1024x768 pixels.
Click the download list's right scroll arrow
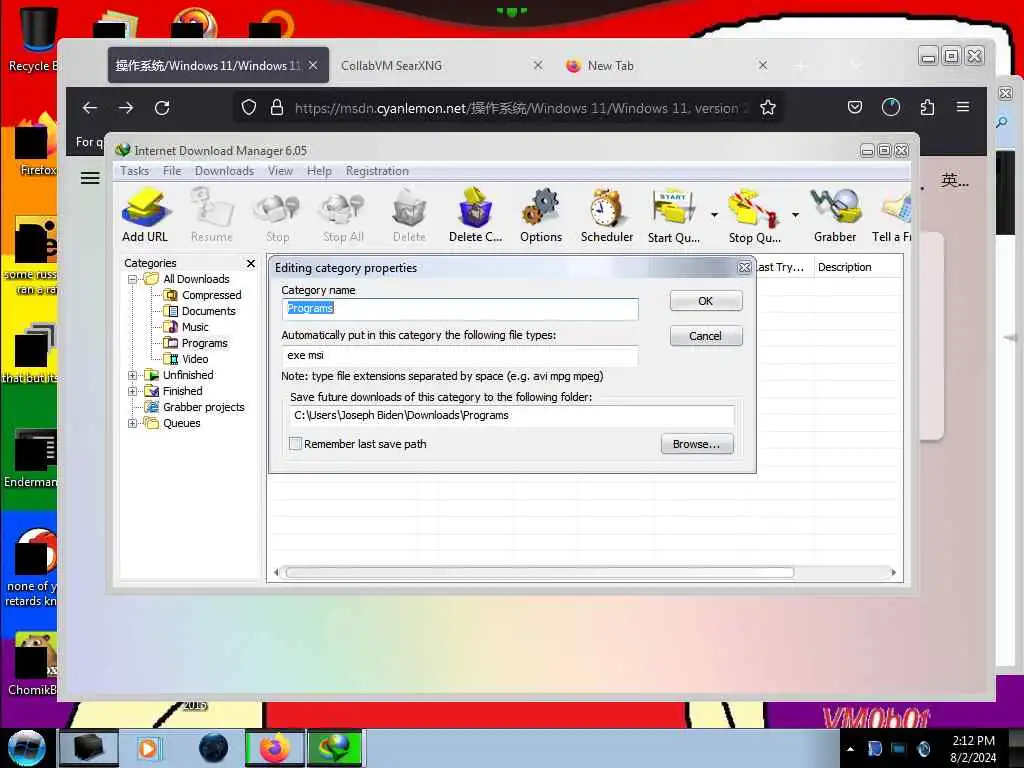pyautogui.click(x=893, y=573)
